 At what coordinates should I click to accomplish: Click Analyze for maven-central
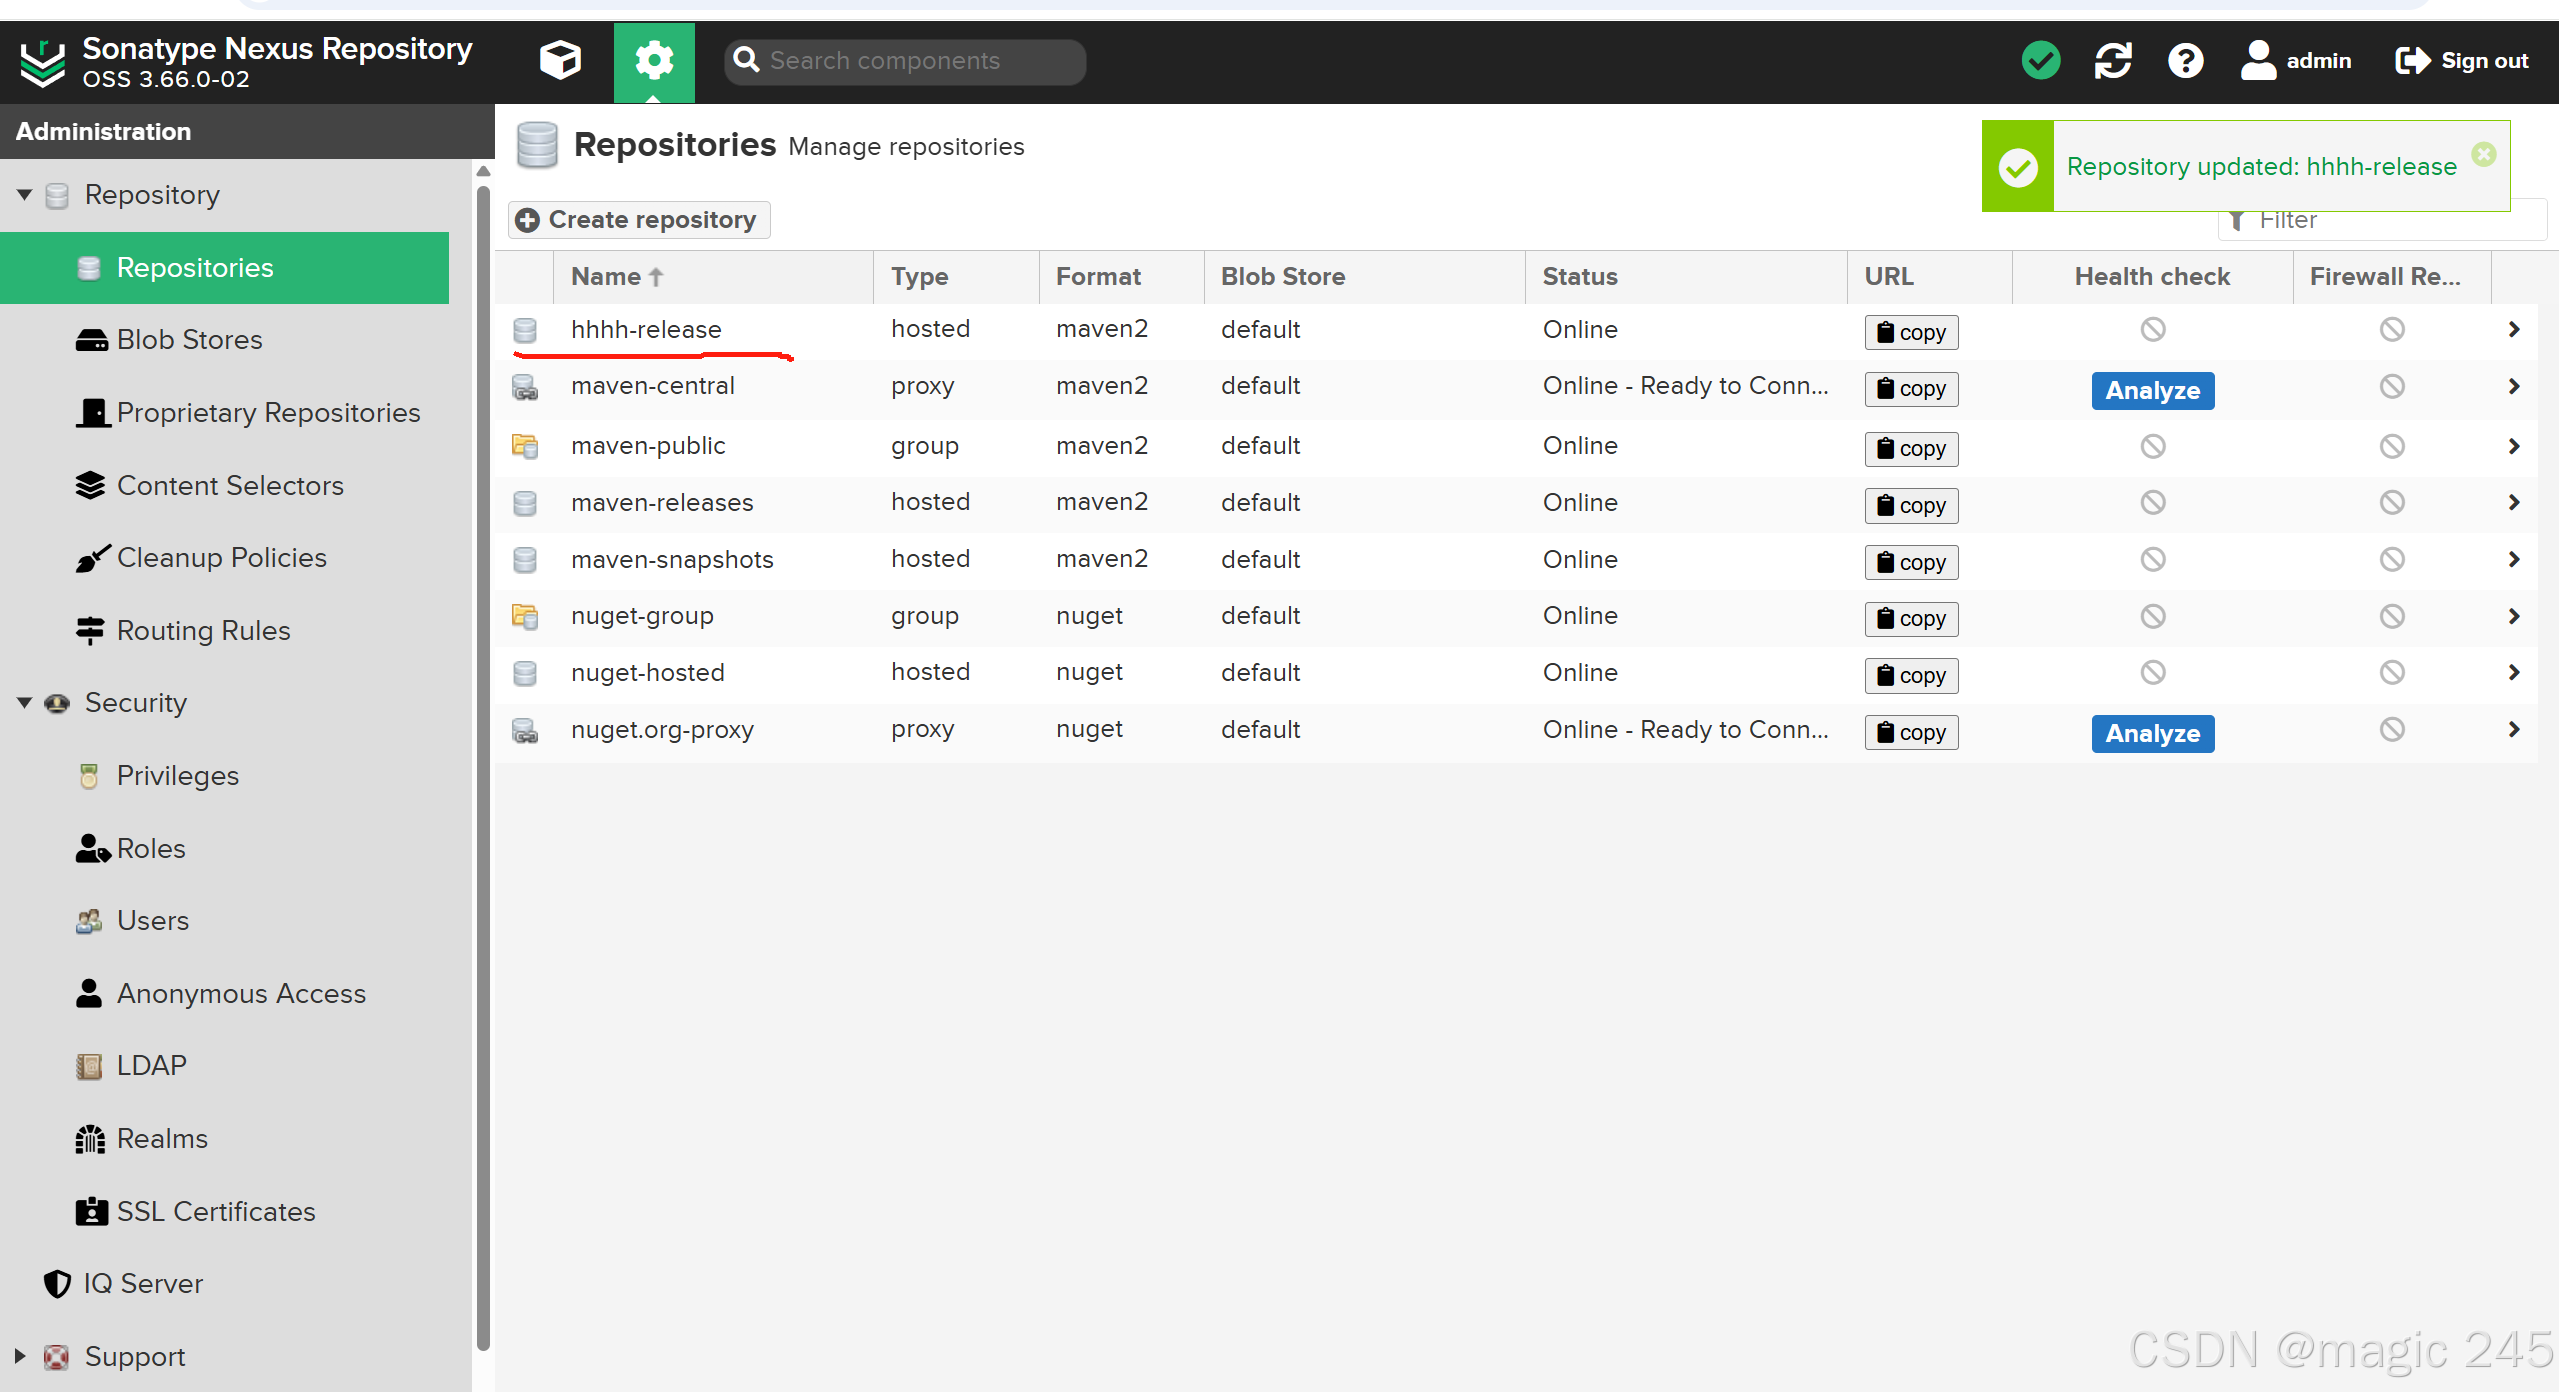click(x=2152, y=390)
